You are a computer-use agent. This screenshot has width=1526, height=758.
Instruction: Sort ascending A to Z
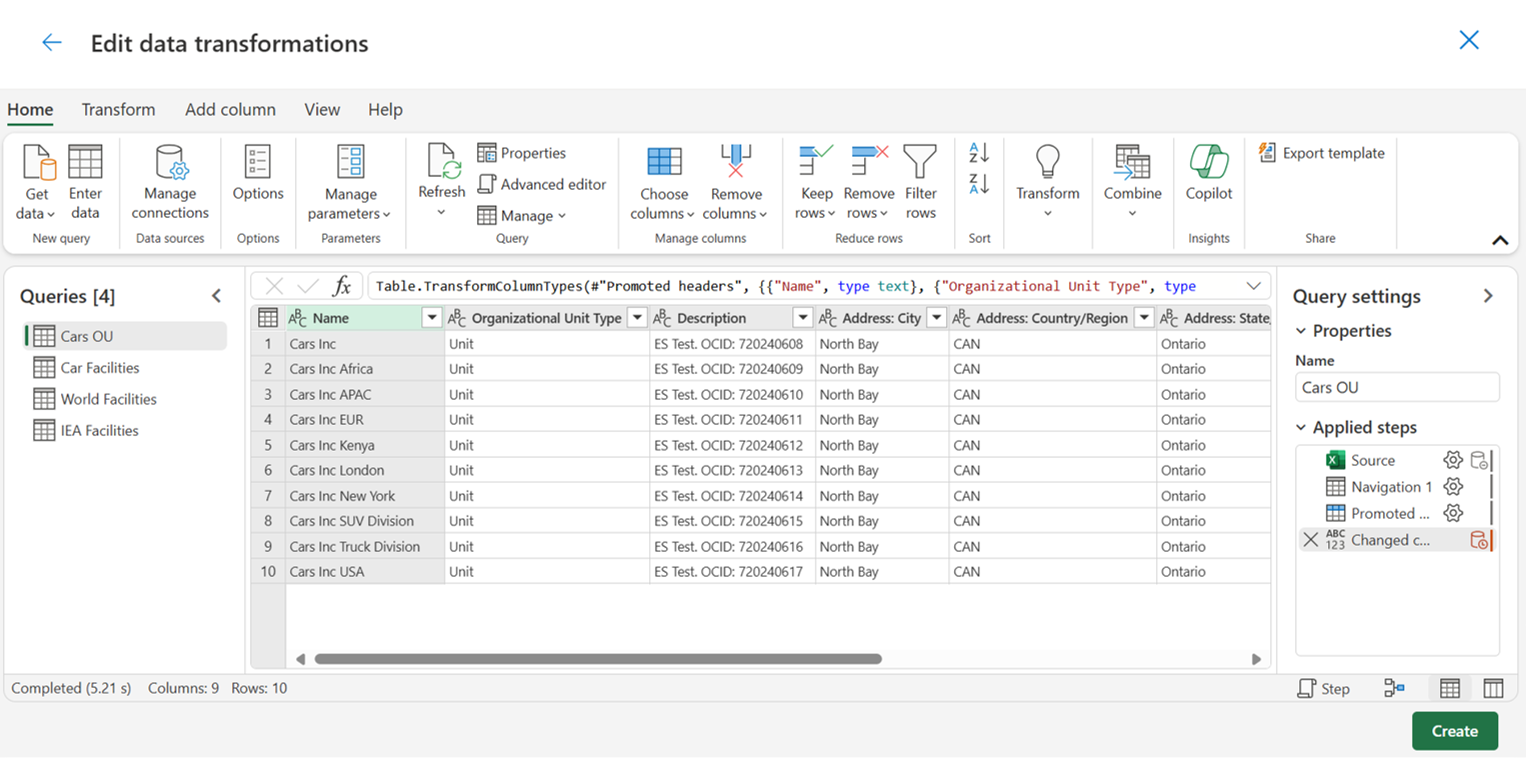pos(979,153)
